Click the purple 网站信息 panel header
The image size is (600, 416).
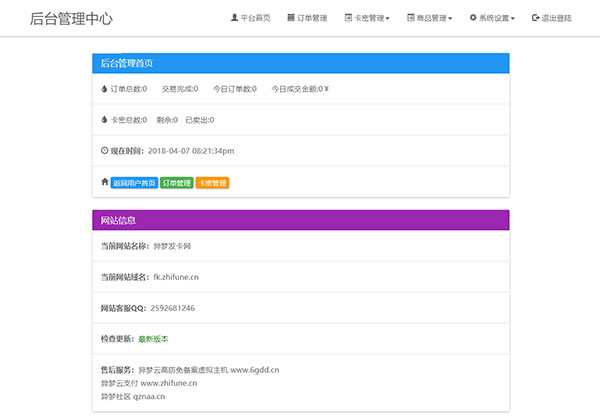pyautogui.click(x=301, y=220)
